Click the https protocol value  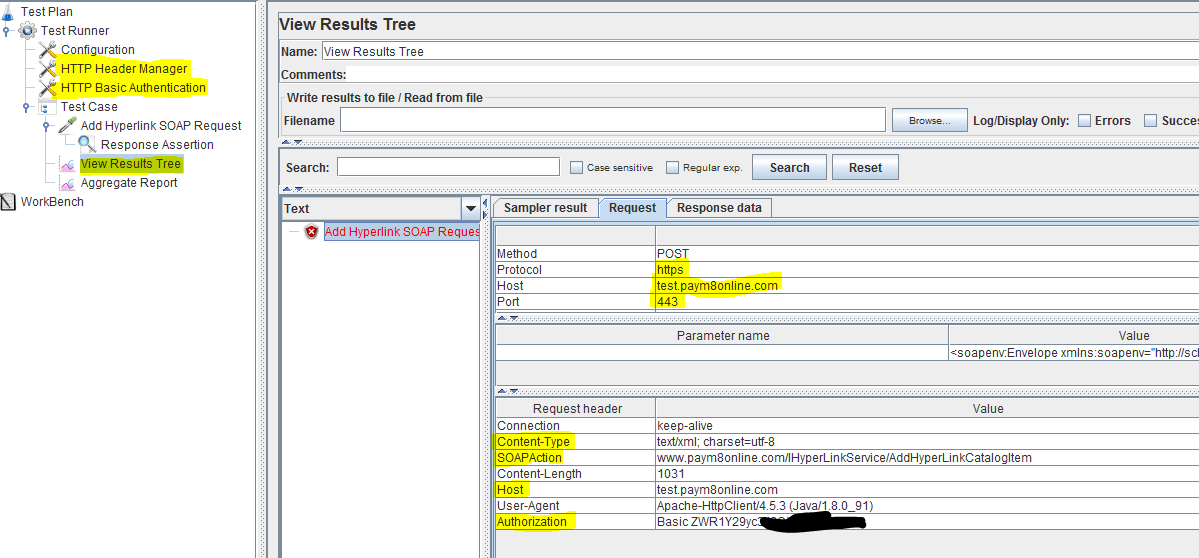tap(670, 270)
